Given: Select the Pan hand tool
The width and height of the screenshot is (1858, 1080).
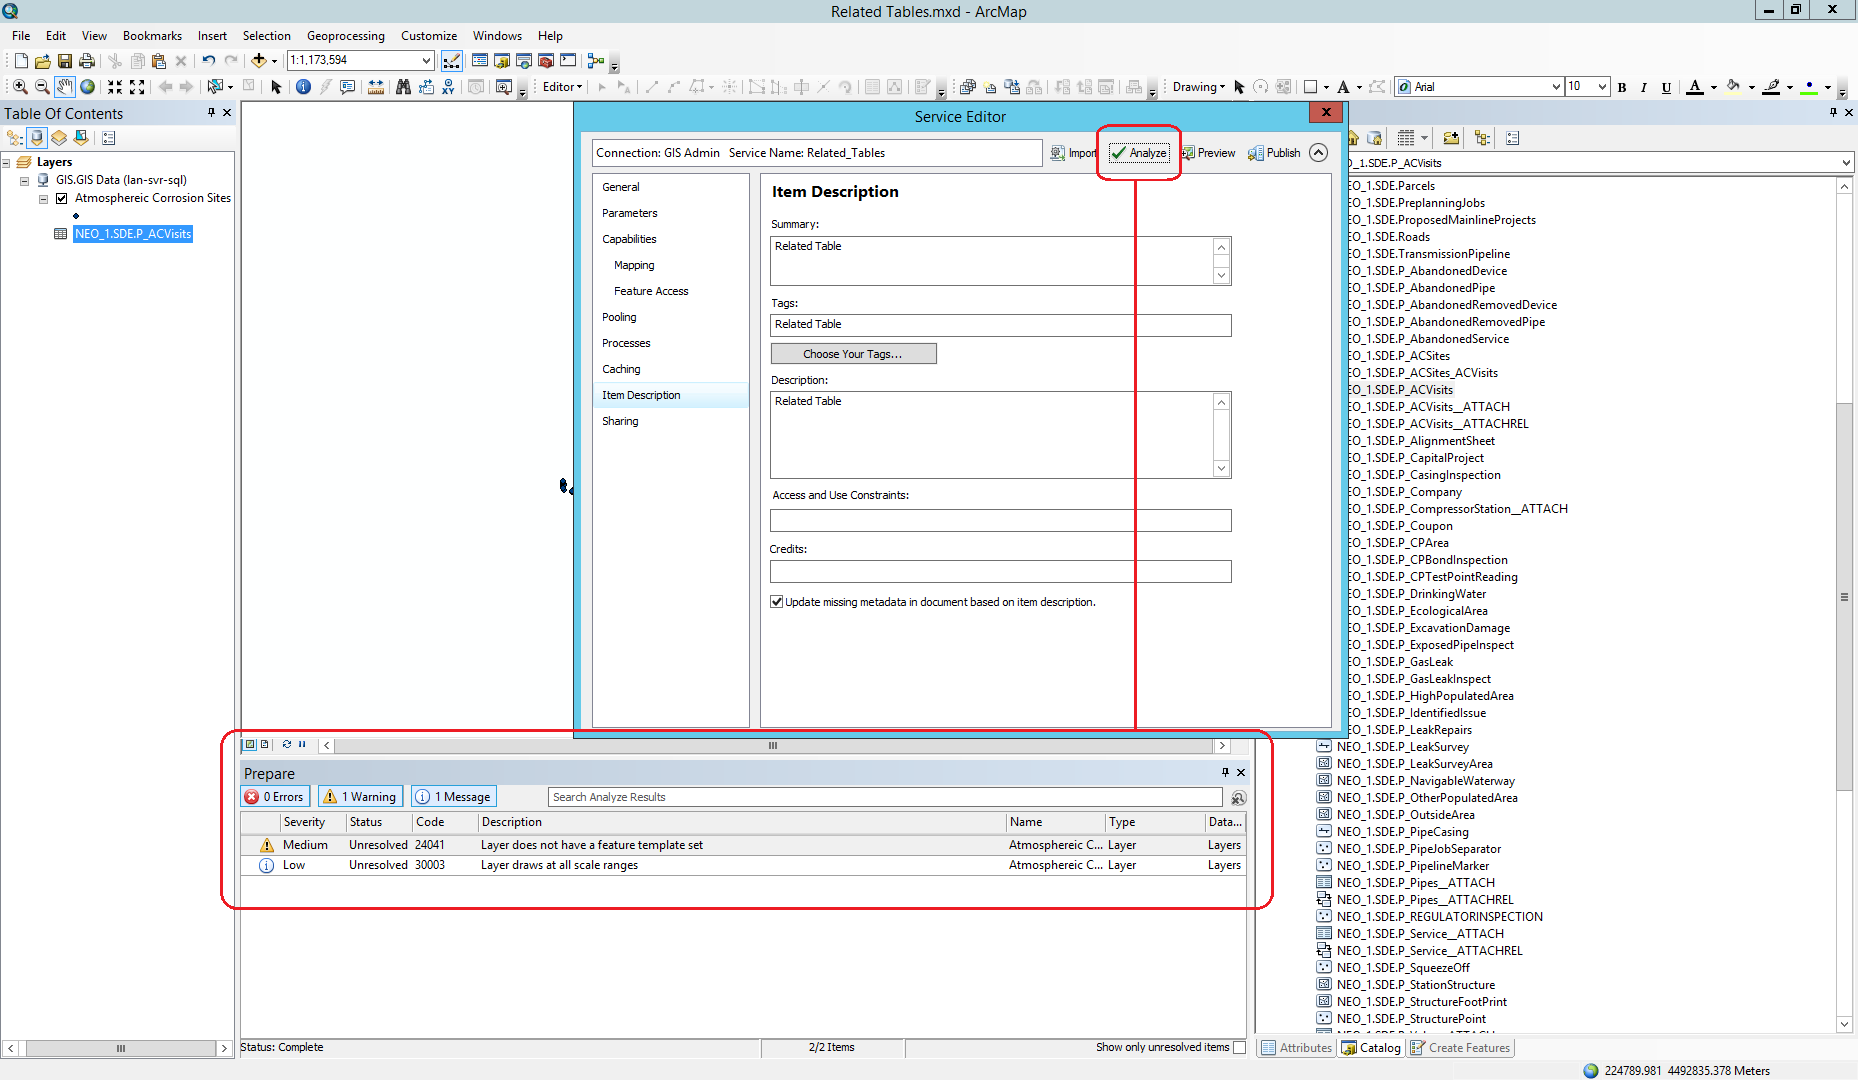Looking at the screenshot, I should coord(65,87).
